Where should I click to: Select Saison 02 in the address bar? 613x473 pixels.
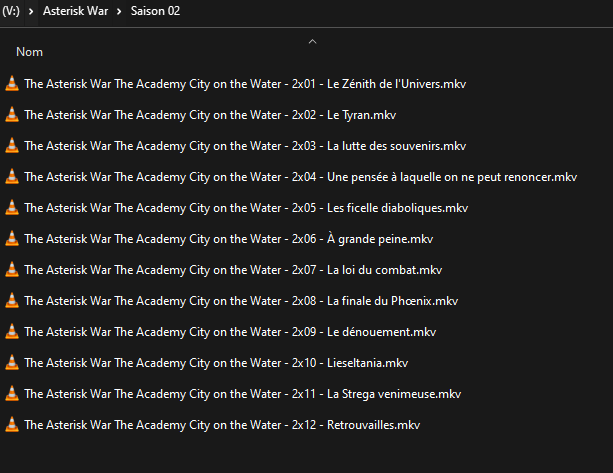[x=155, y=11]
